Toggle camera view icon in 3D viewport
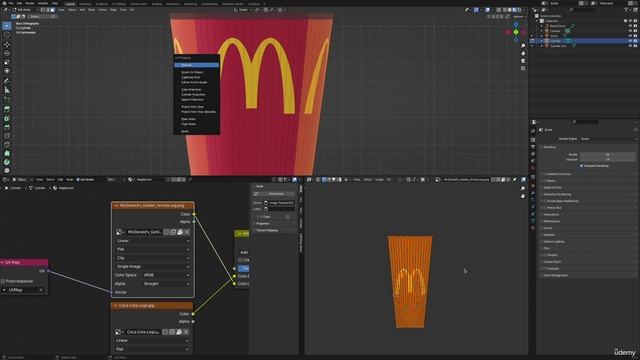The height and width of the screenshot is (360, 640). point(523,61)
